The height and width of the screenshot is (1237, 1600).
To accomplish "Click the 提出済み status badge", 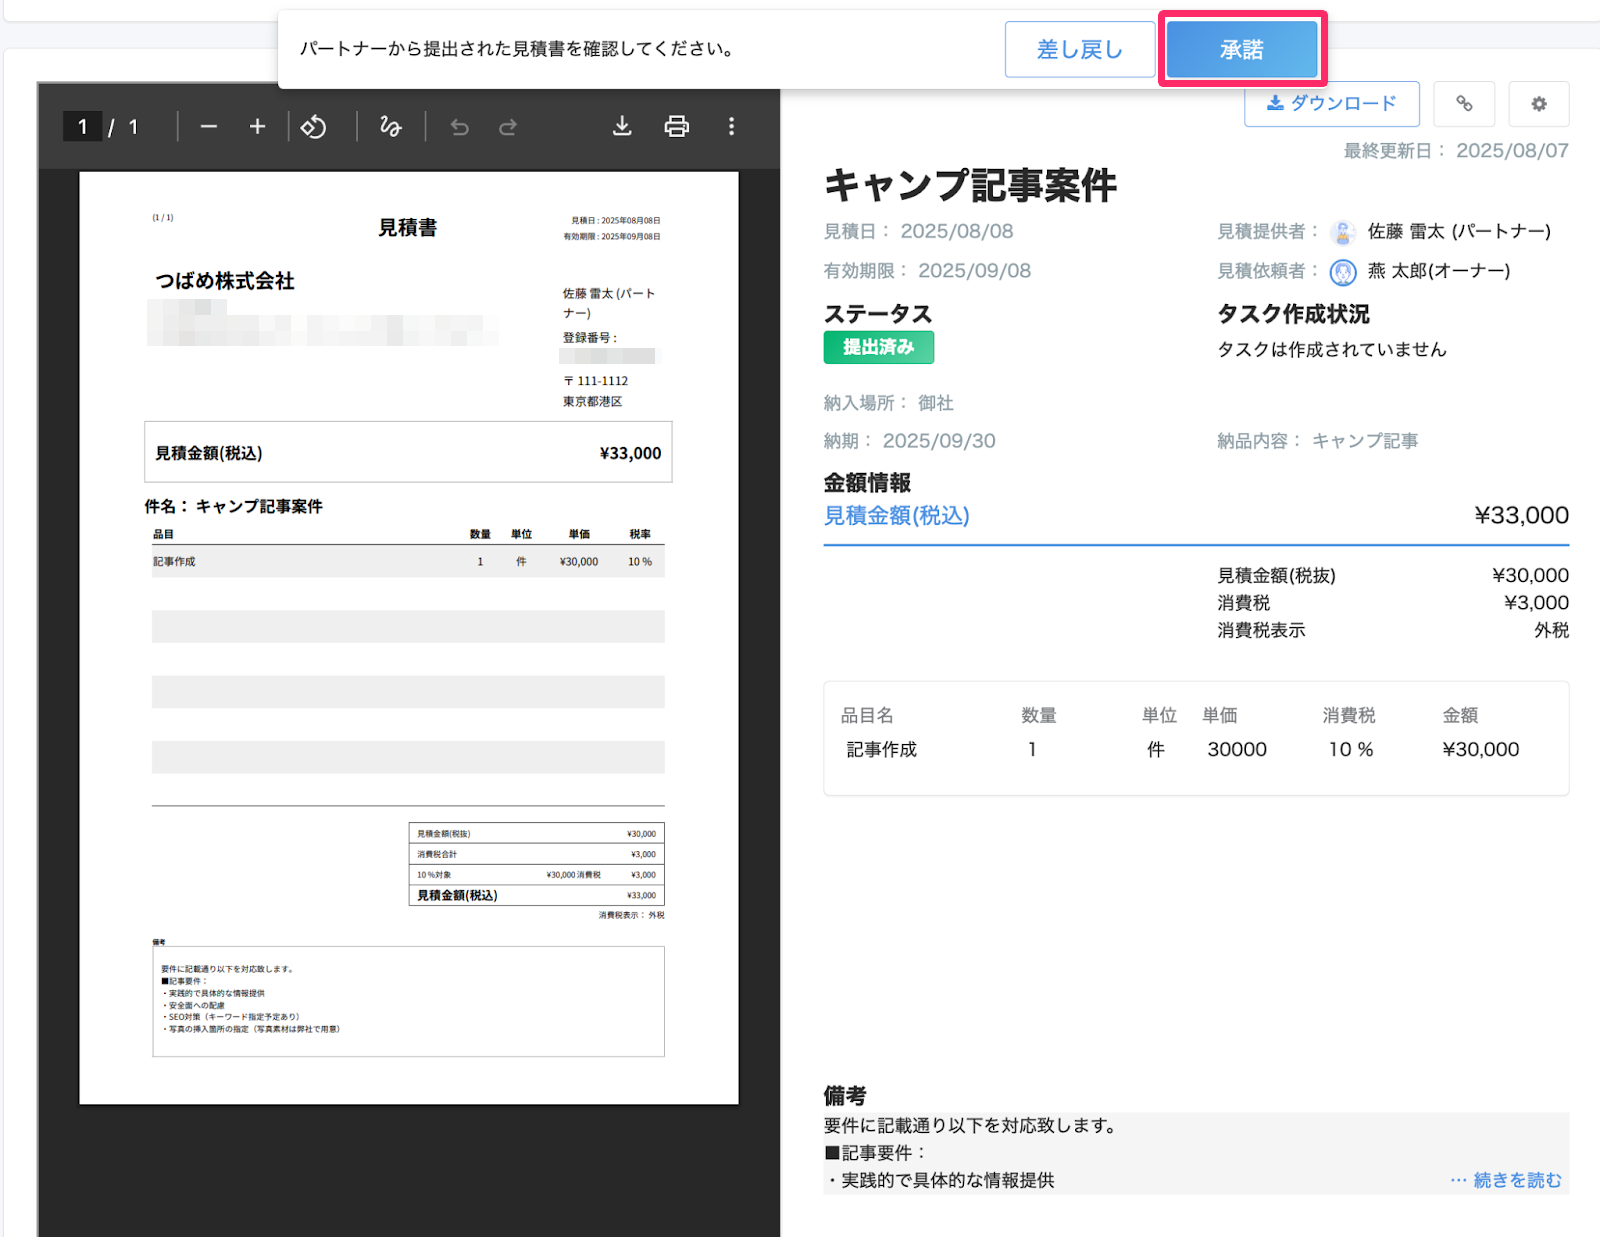I will point(878,347).
